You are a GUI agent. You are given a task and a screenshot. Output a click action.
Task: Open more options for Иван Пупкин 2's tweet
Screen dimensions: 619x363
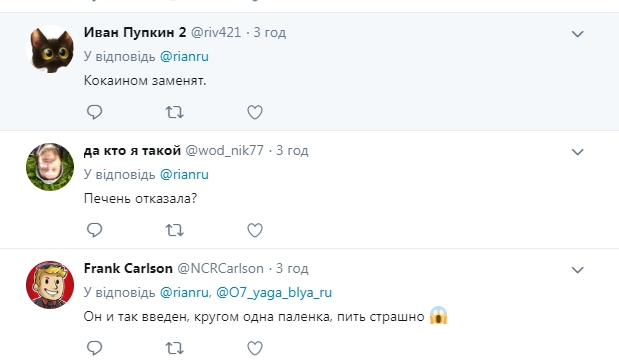point(577,34)
